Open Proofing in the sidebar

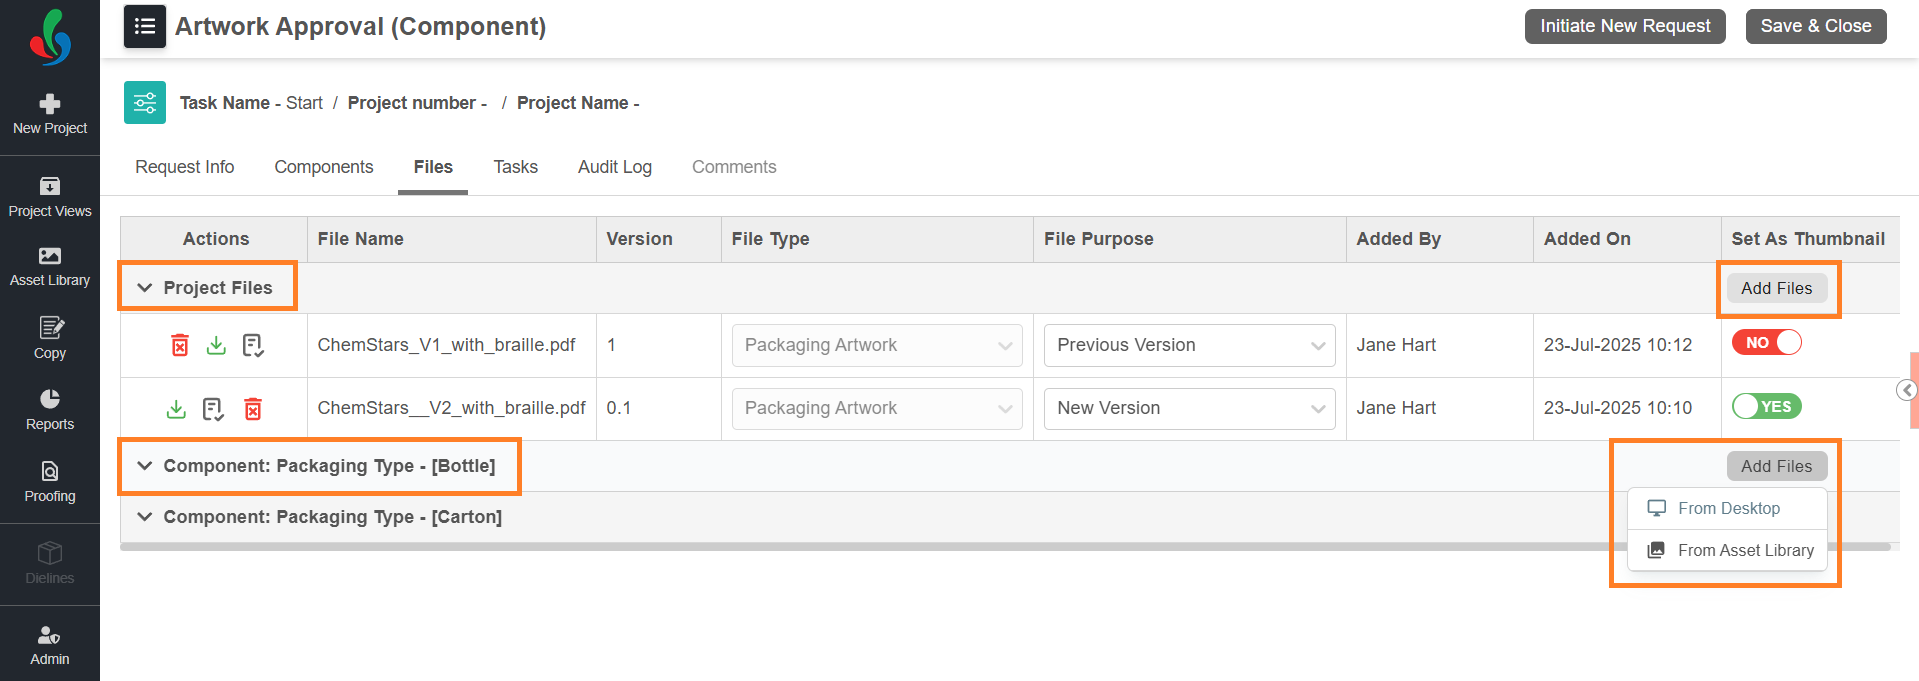coord(50,482)
